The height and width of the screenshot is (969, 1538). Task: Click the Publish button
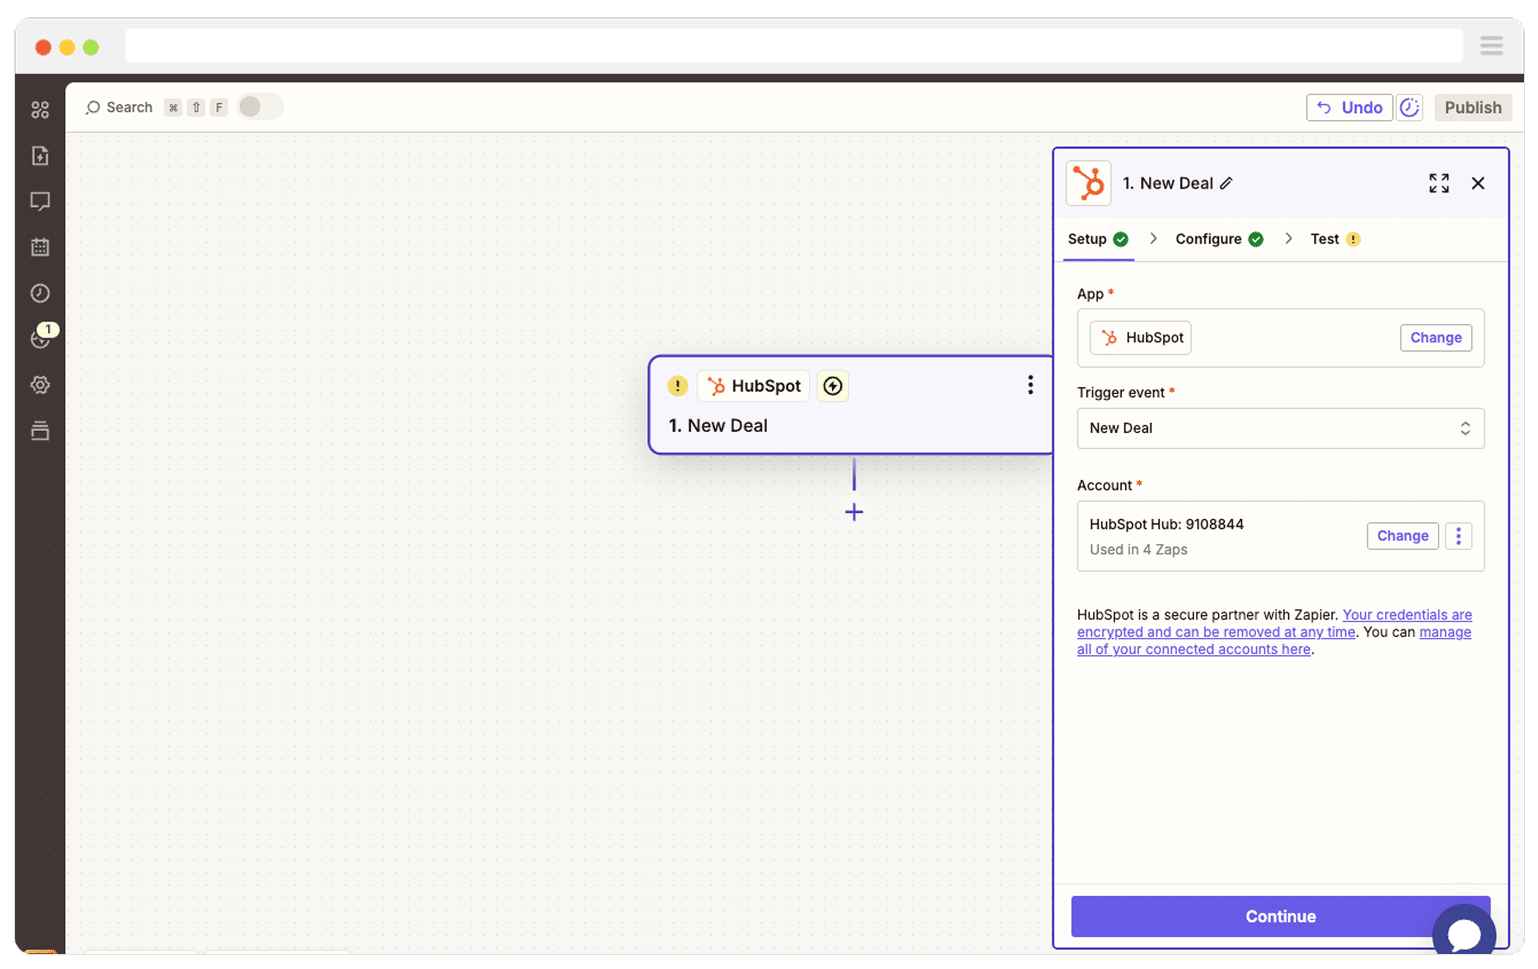click(x=1472, y=107)
